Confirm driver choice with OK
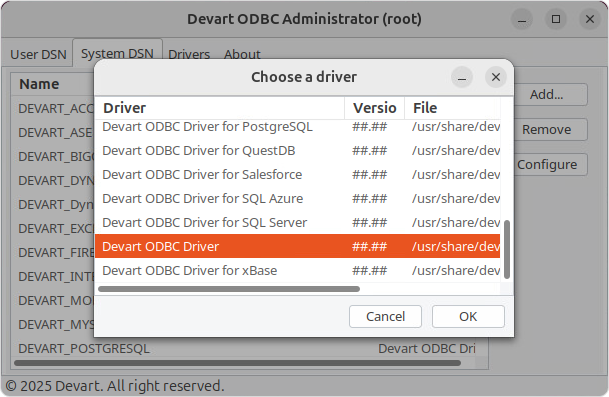Viewport: 609px width, 397px height. (x=468, y=316)
